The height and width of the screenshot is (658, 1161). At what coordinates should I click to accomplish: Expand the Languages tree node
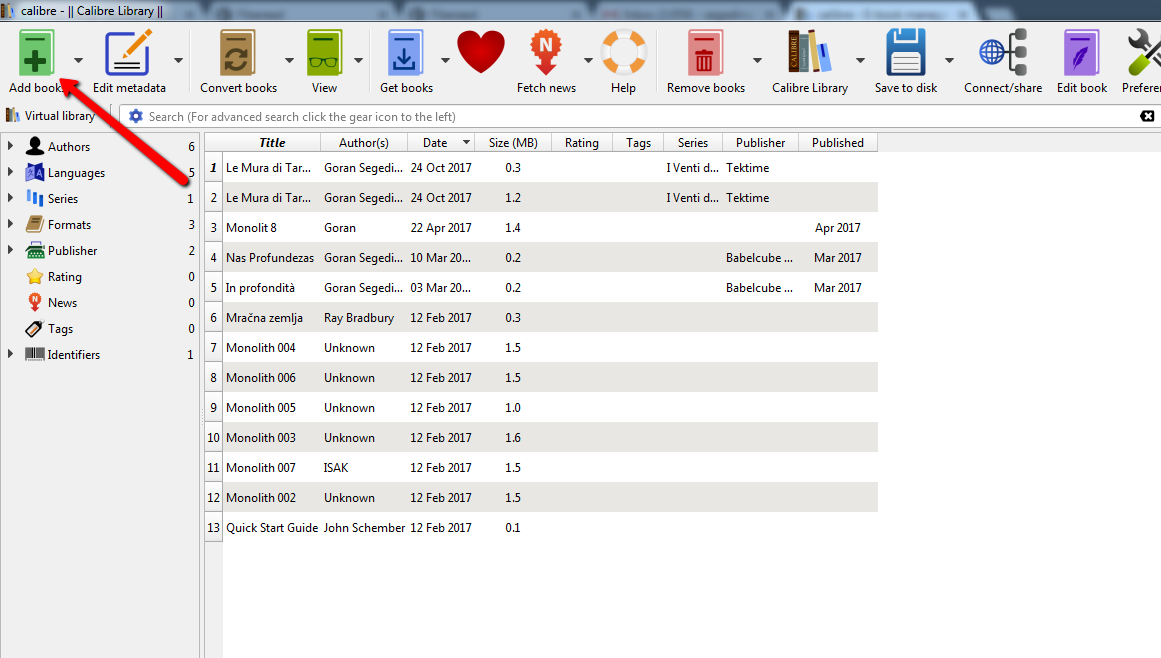coord(10,172)
